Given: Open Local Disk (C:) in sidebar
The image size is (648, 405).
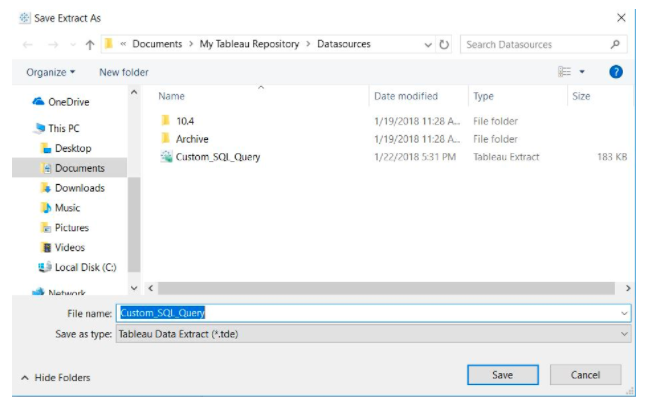Looking at the screenshot, I should click(86, 267).
